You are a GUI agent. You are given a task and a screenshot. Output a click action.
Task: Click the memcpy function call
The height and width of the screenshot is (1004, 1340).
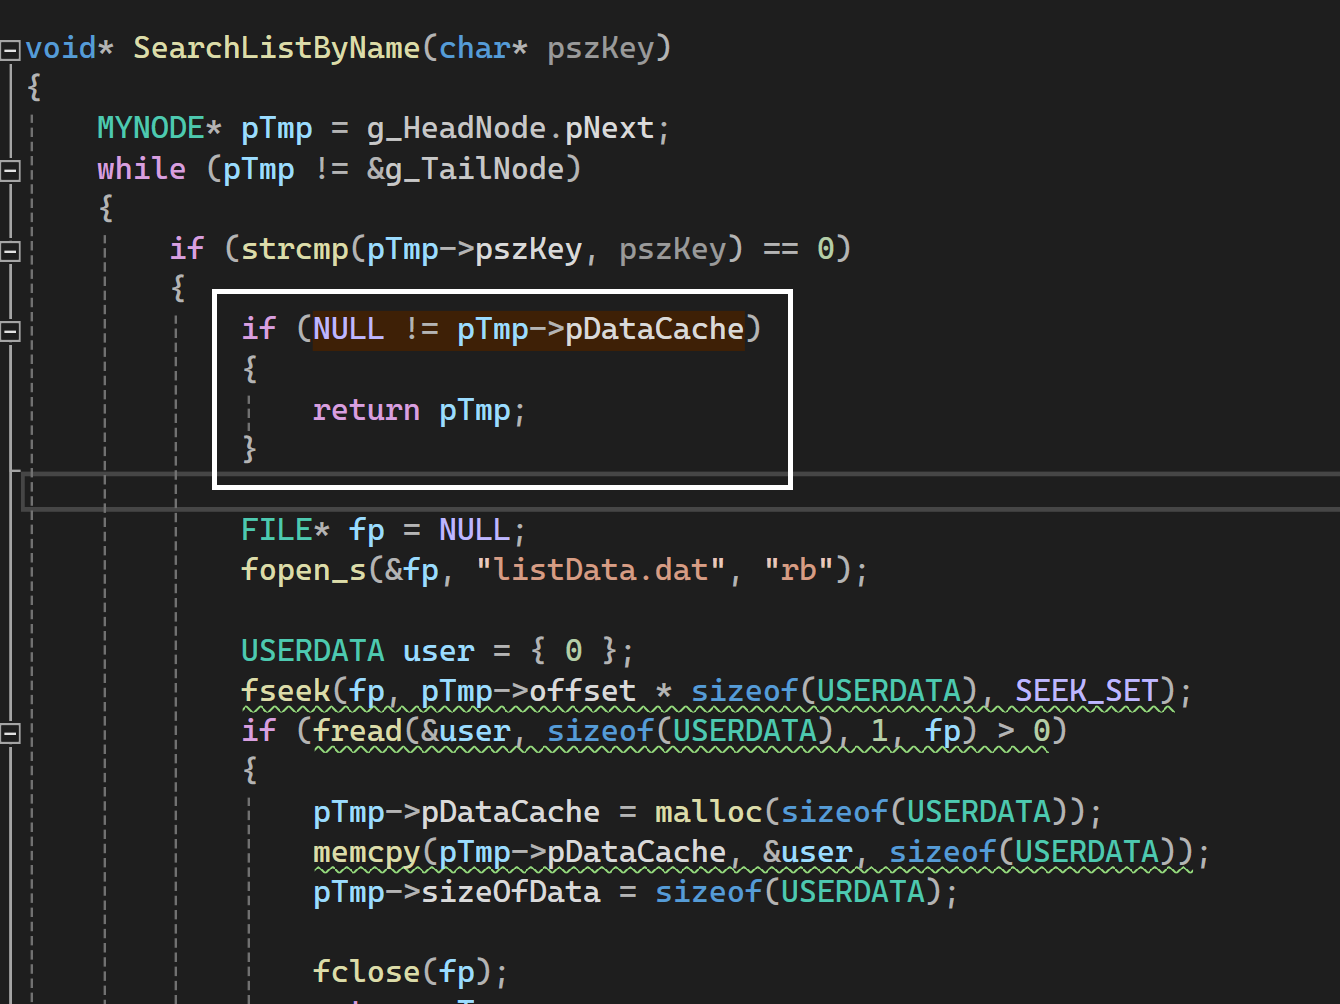[366, 853]
